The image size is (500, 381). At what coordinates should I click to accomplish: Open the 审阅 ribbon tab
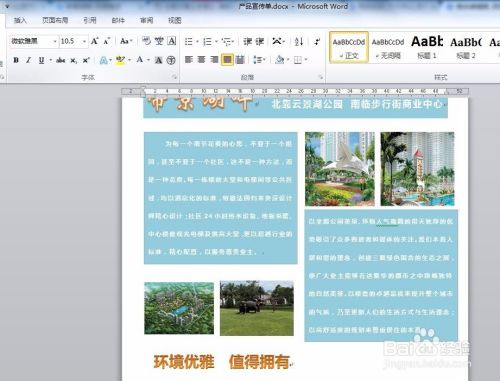pyautogui.click(x=146, y=20)
